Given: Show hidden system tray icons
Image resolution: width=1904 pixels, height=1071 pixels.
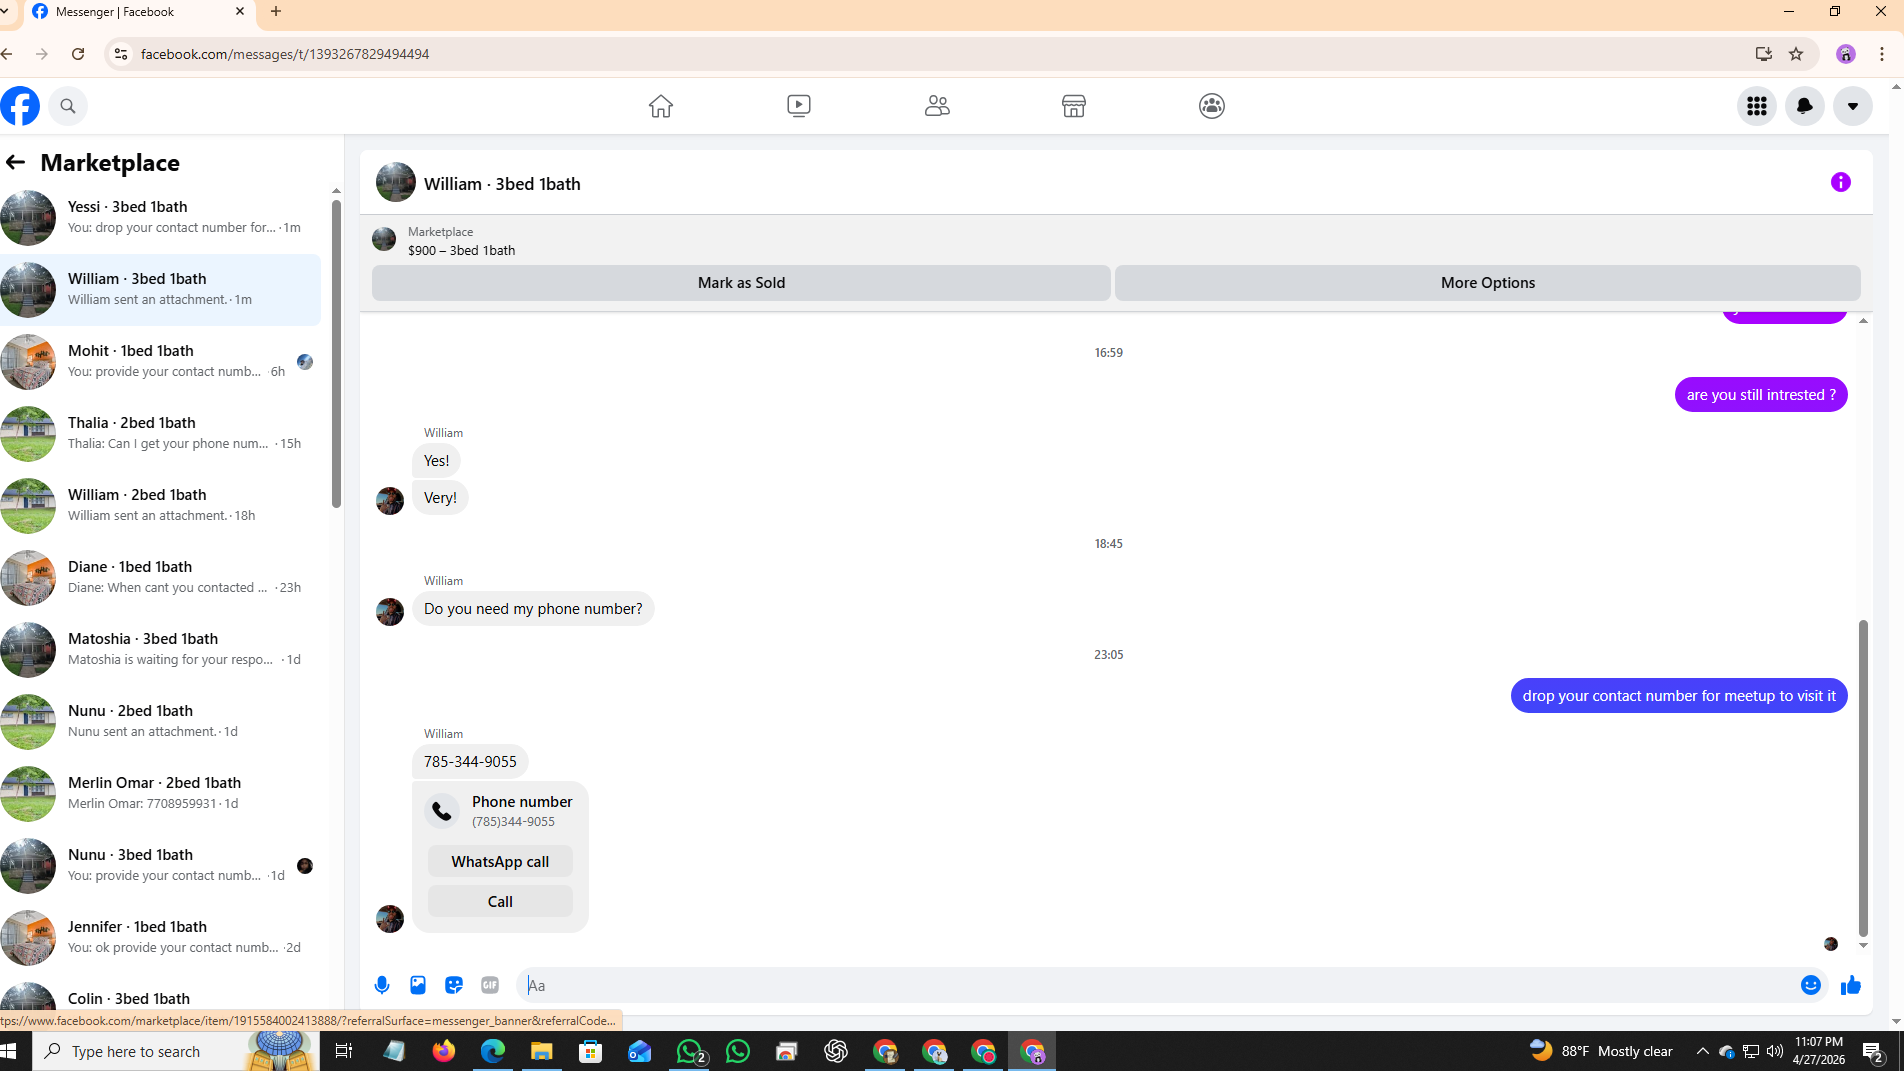Looking at the screenshot, I should click(1702, 1051).
